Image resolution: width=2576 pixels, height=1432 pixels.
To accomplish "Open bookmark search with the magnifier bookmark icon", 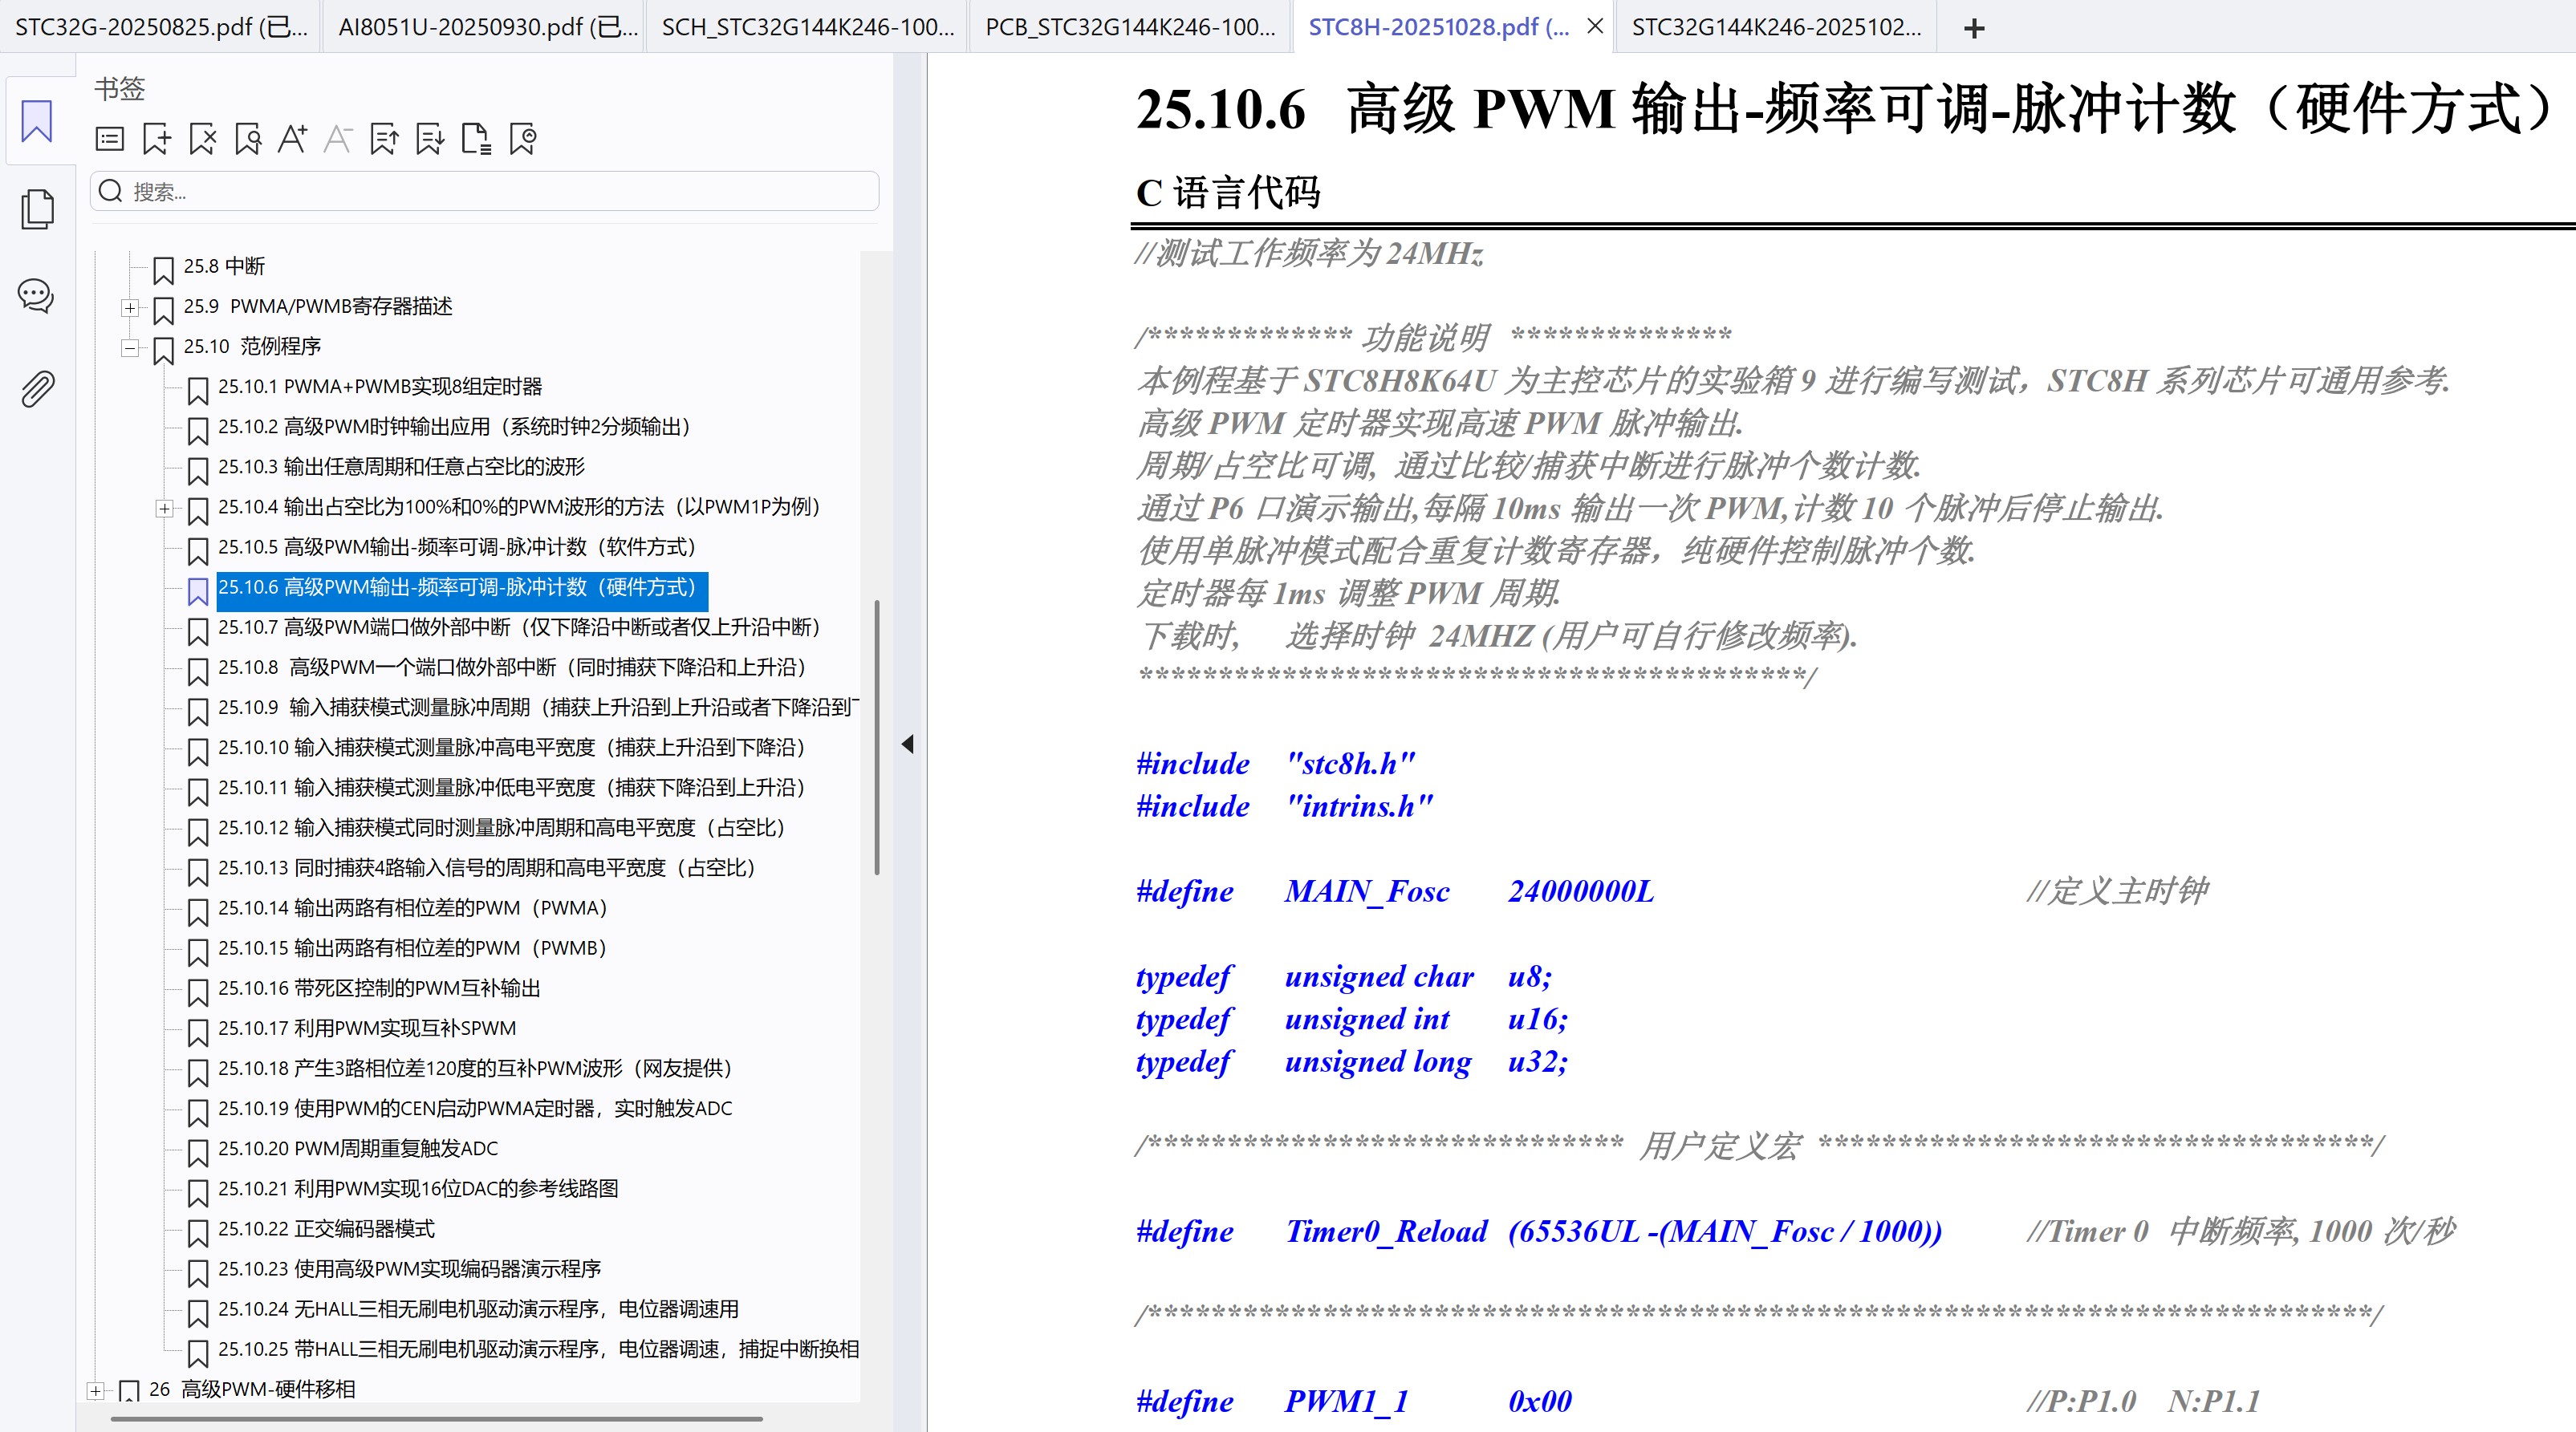I will click(248, 139).
